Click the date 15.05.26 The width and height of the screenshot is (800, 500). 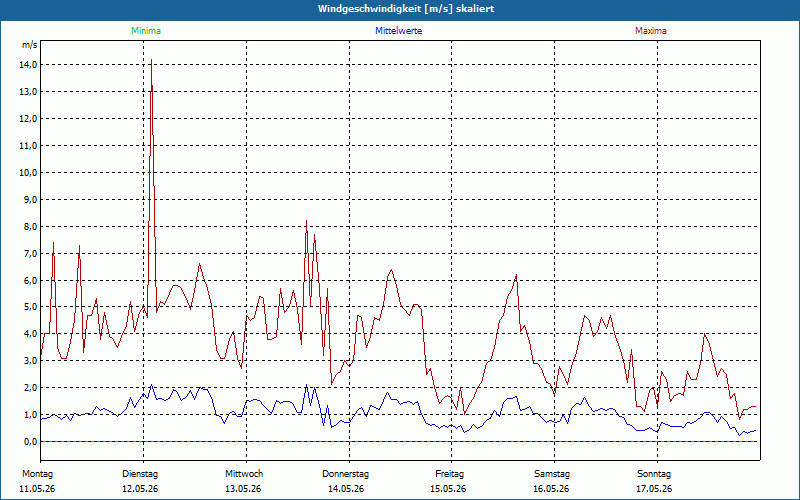pyautogui.click(x=448, y=489)
